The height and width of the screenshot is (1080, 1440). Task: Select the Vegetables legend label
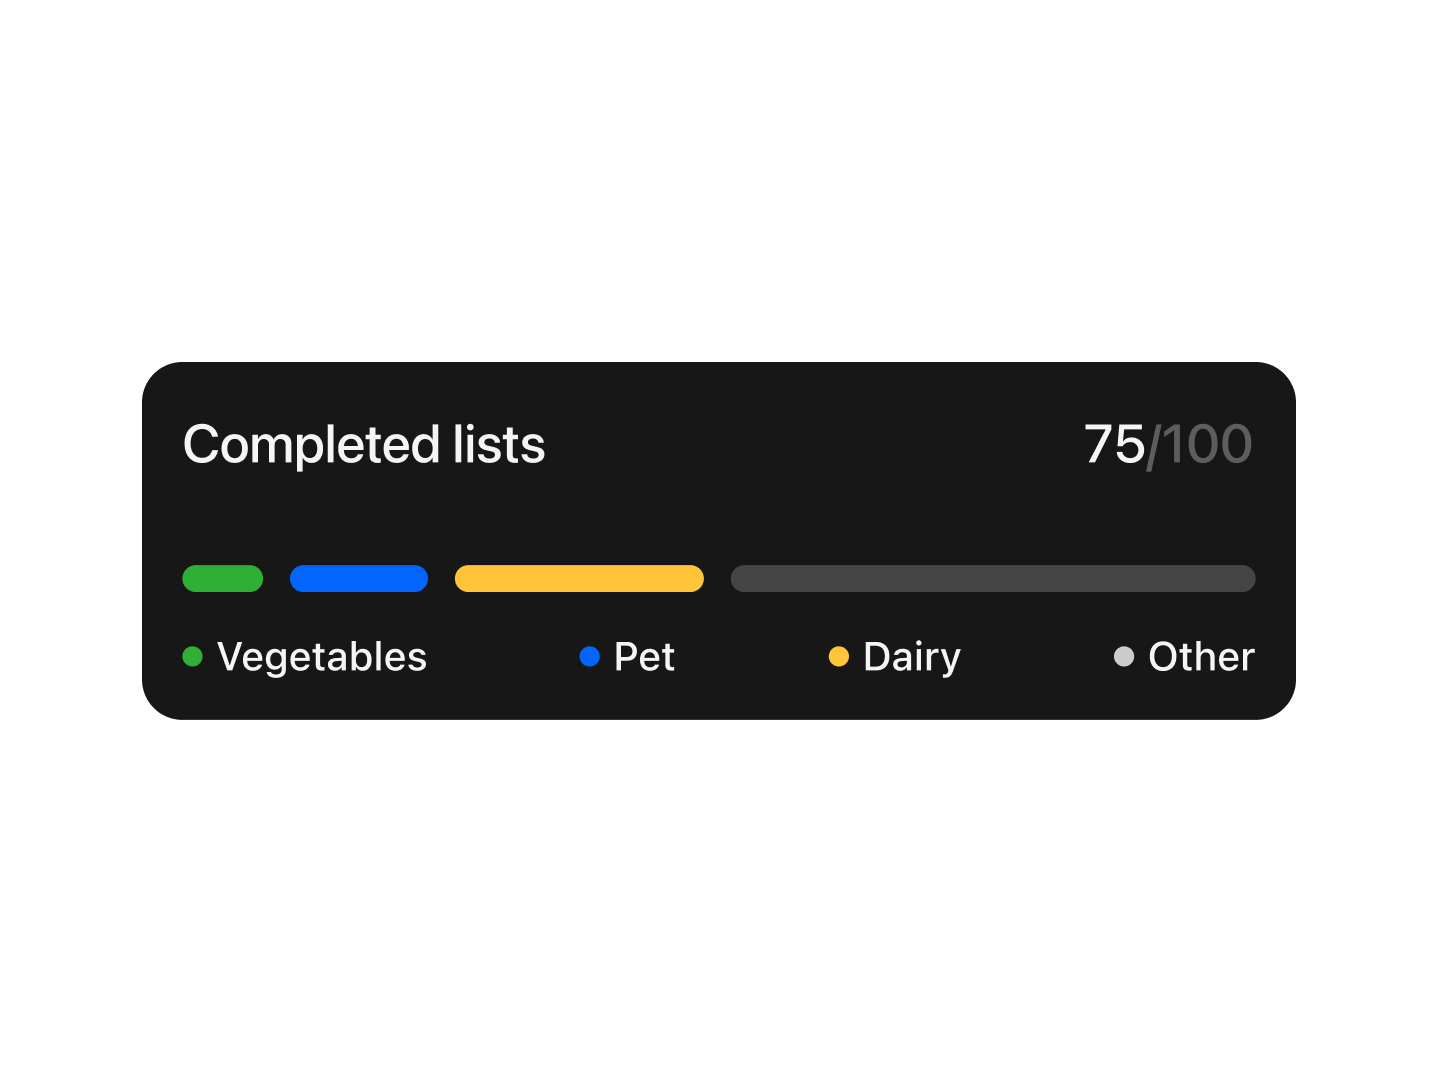tap(322, 657)
